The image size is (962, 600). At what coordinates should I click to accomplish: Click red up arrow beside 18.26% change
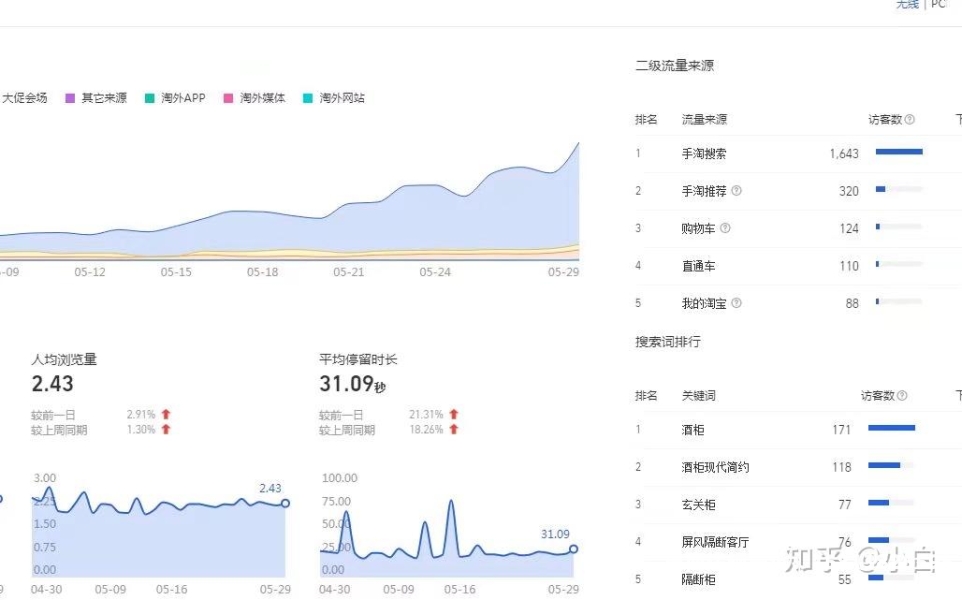point(454,429)
